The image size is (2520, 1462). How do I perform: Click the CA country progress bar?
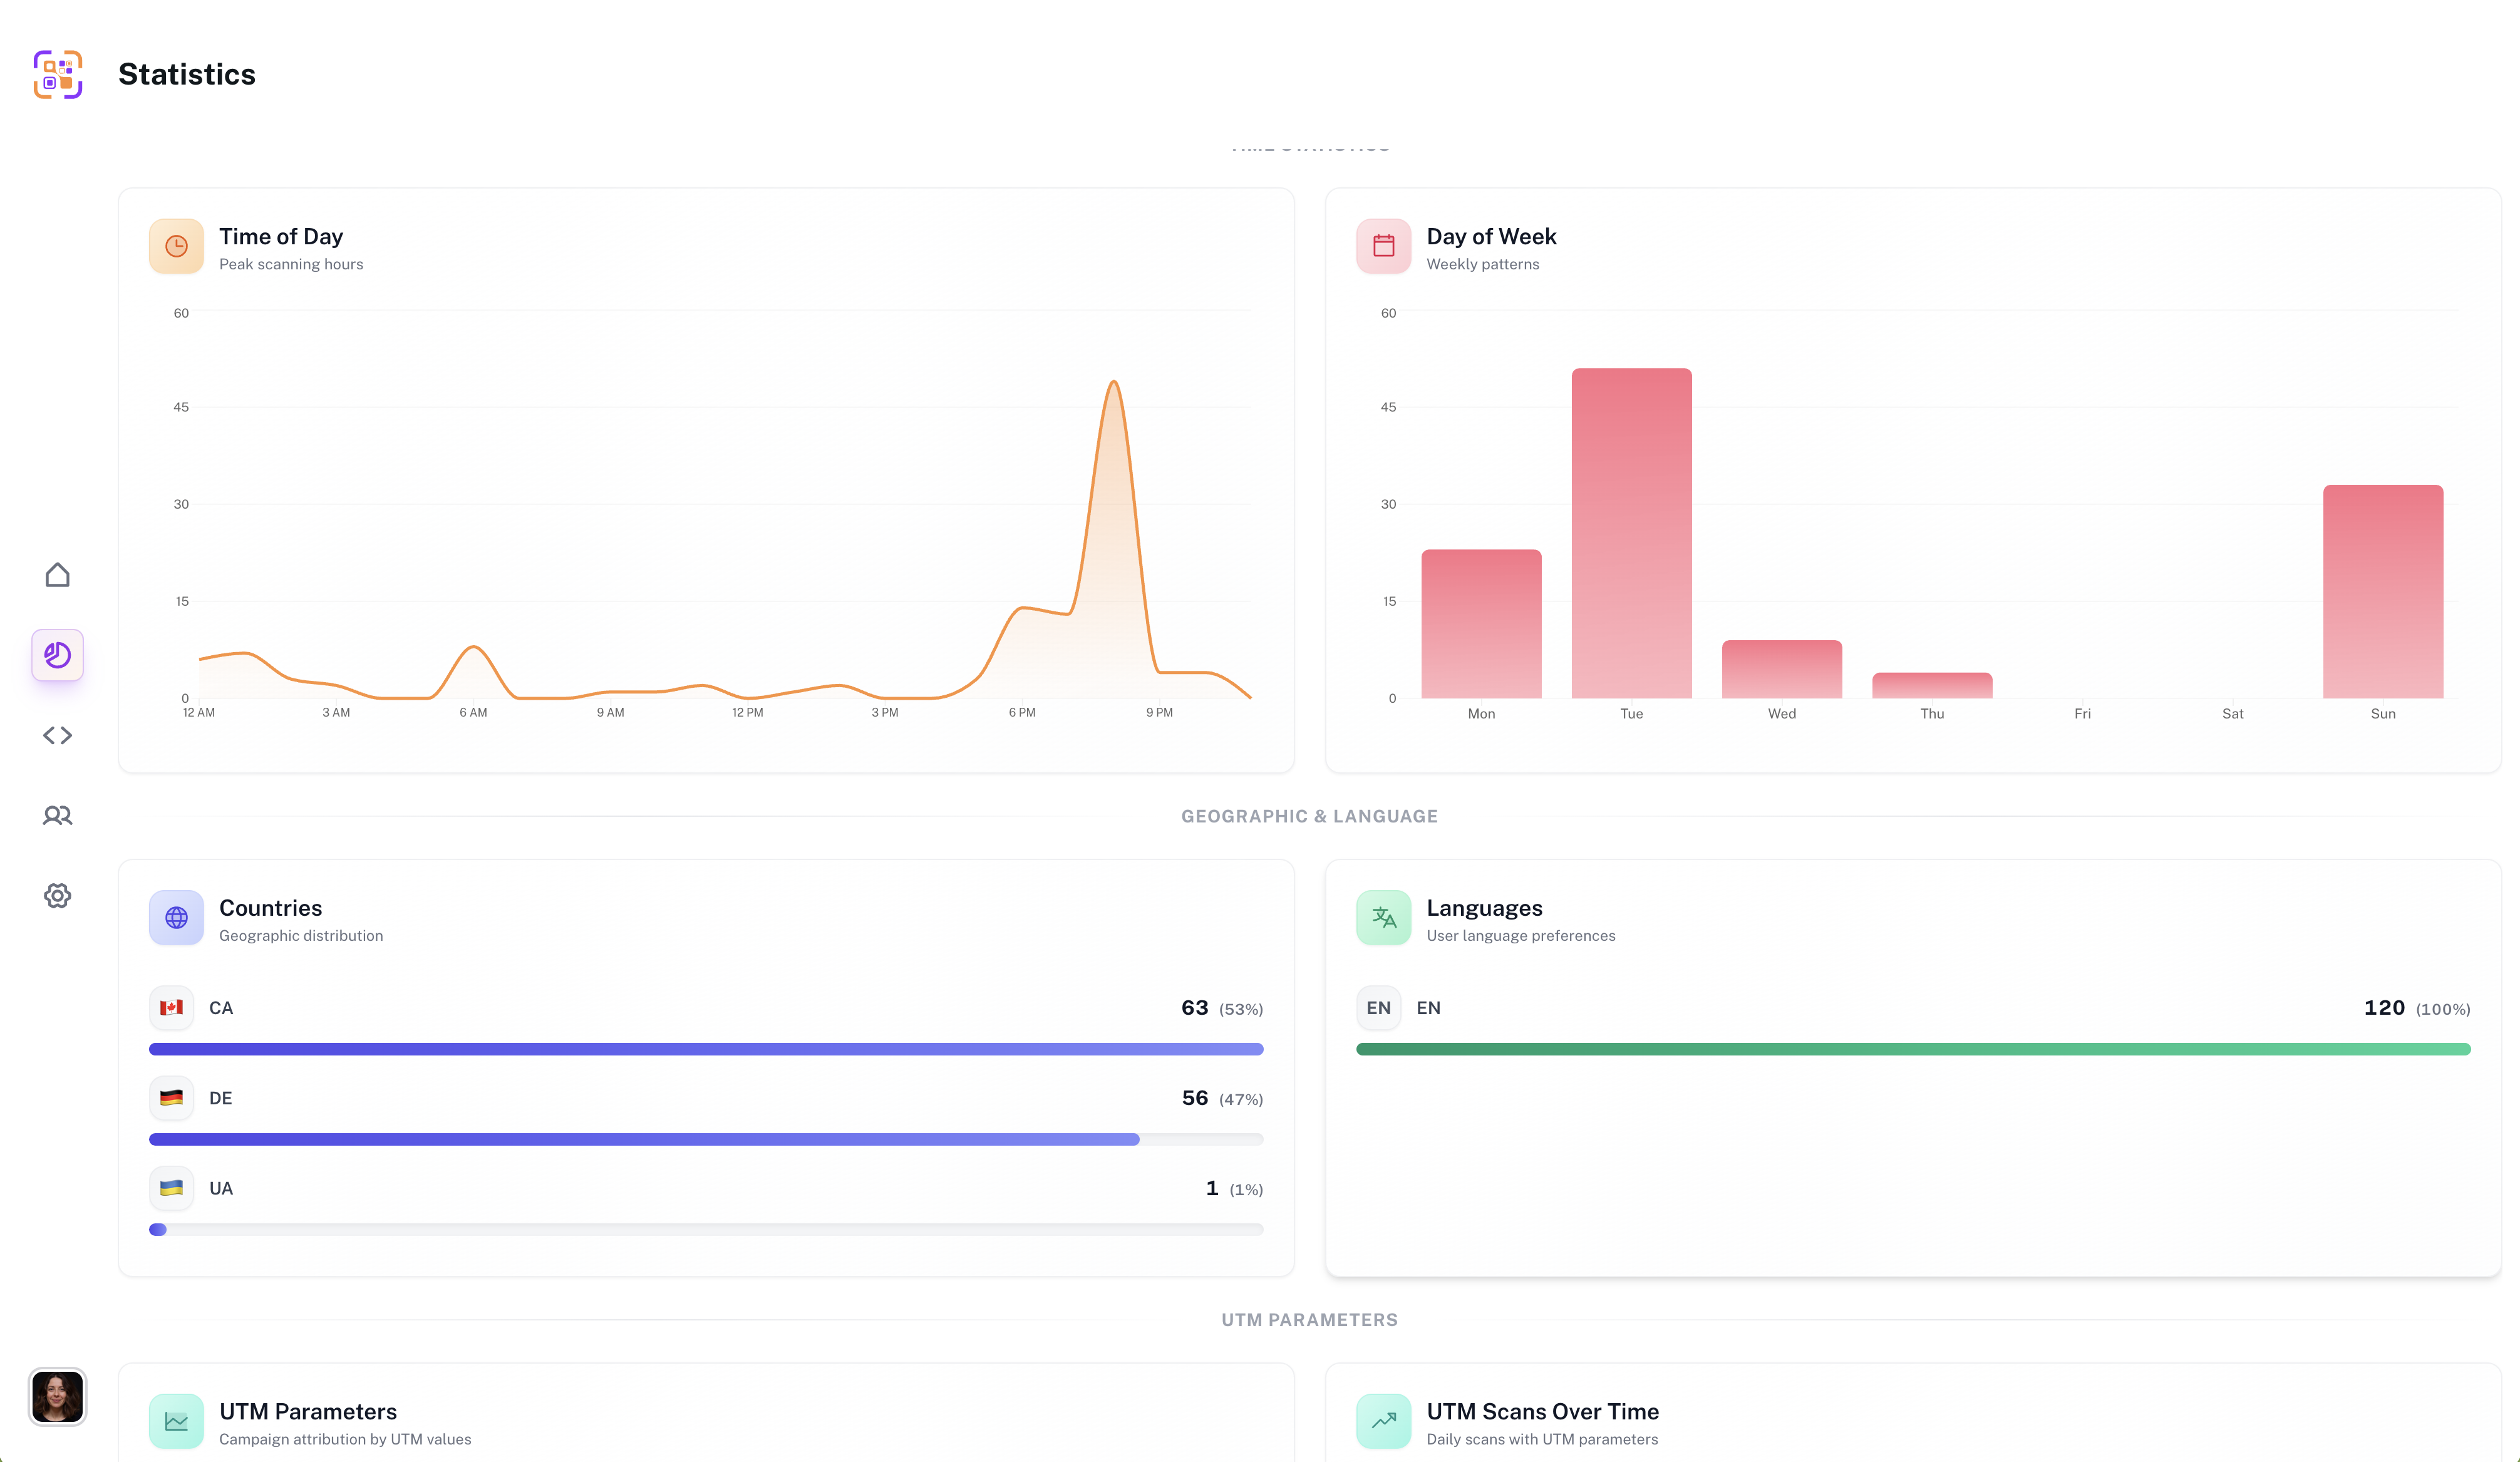pyautogui.click(x=706, y=1049)
